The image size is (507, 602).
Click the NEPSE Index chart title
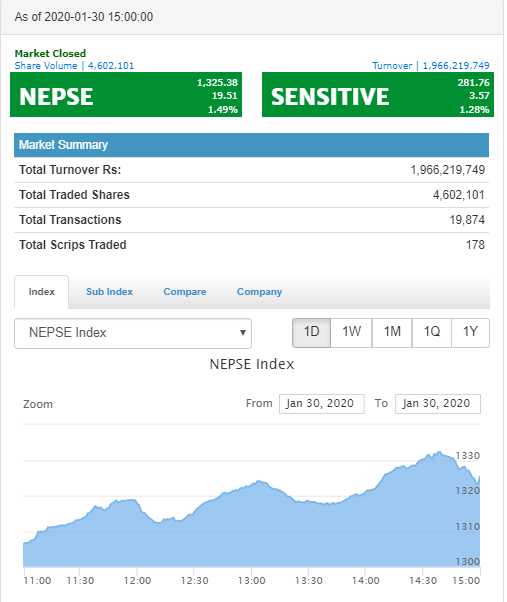(252, 364)
